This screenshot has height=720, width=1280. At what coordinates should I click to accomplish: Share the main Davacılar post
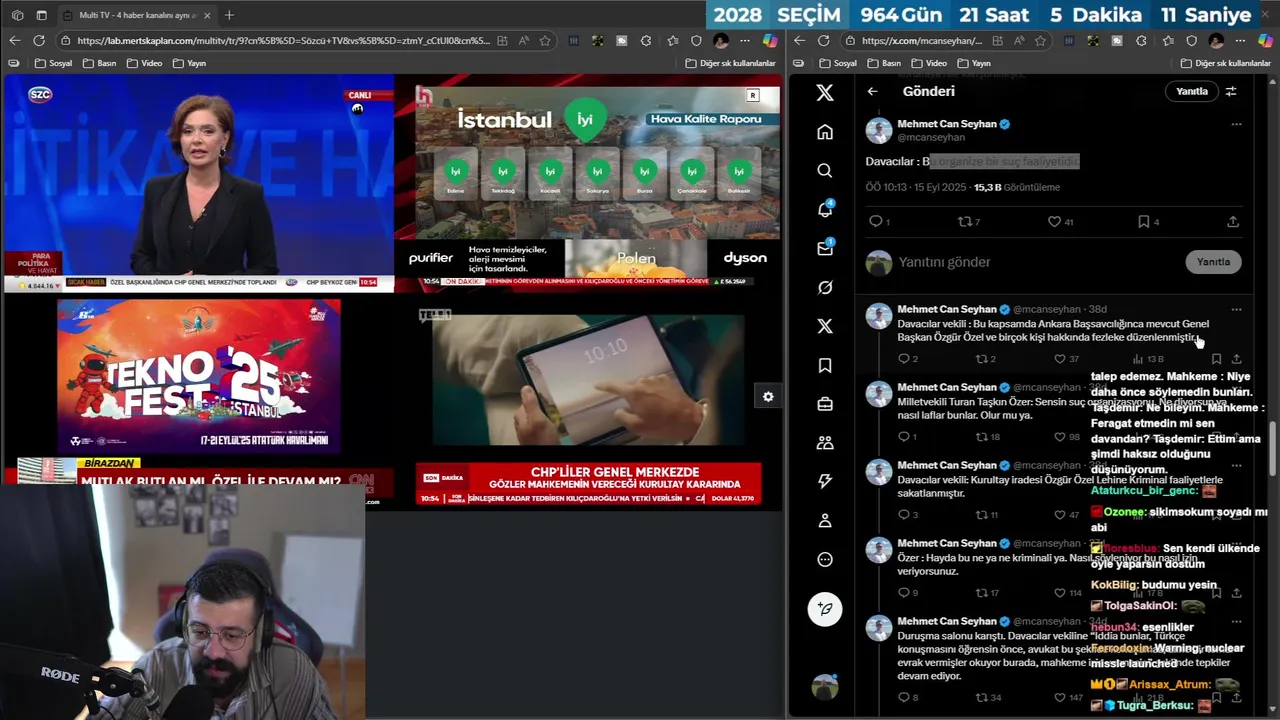[1233, 222]
